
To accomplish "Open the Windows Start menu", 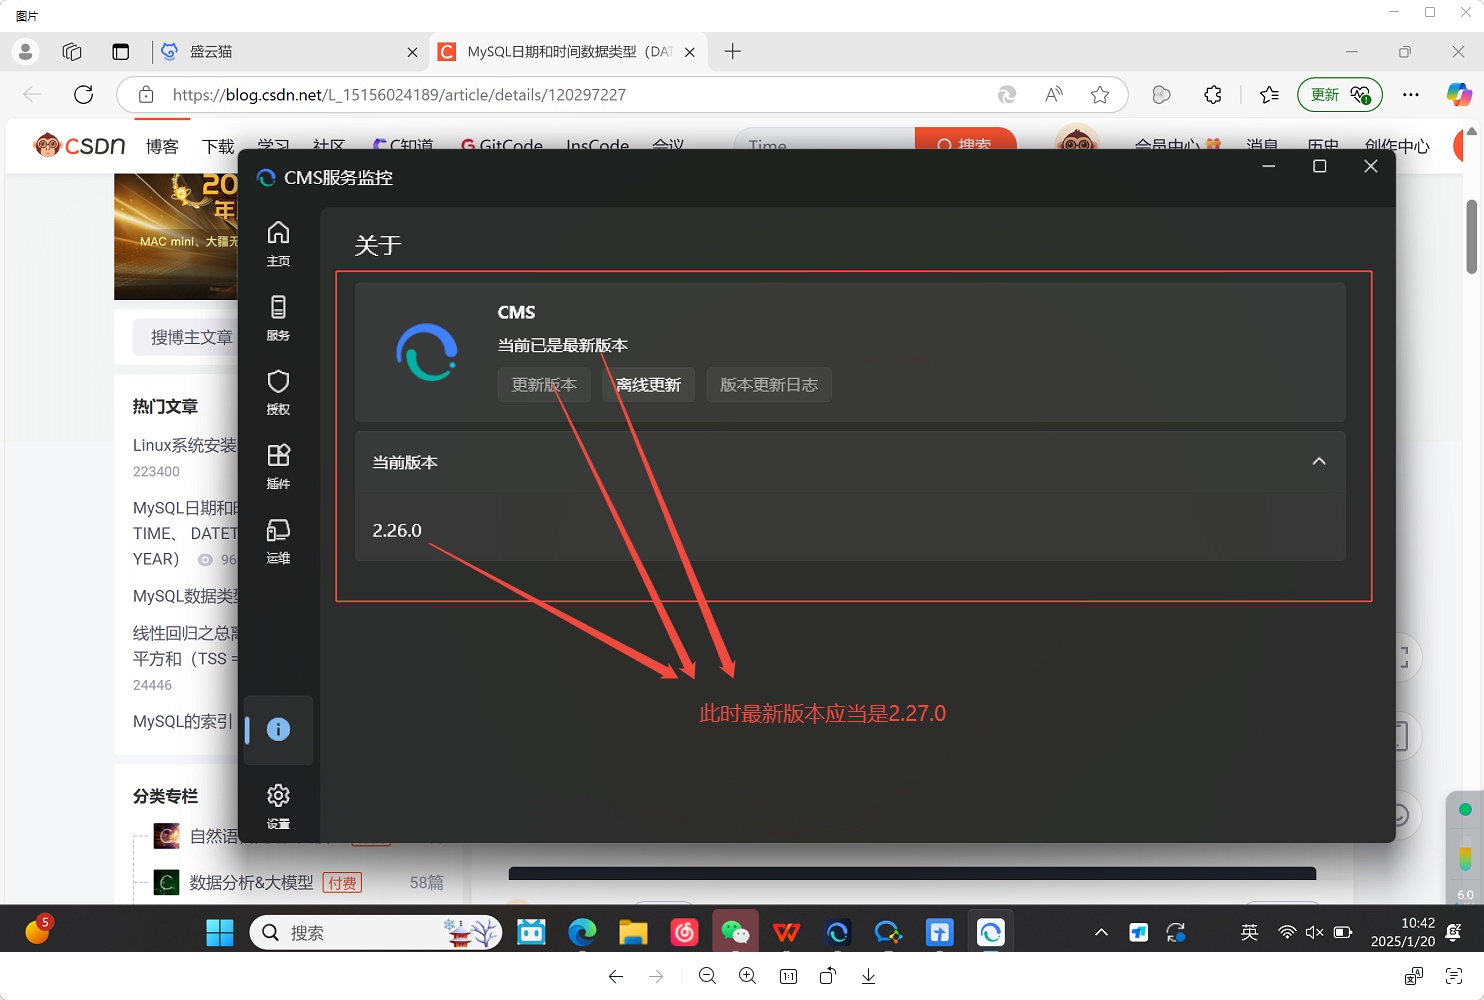I will pos(220,932).
